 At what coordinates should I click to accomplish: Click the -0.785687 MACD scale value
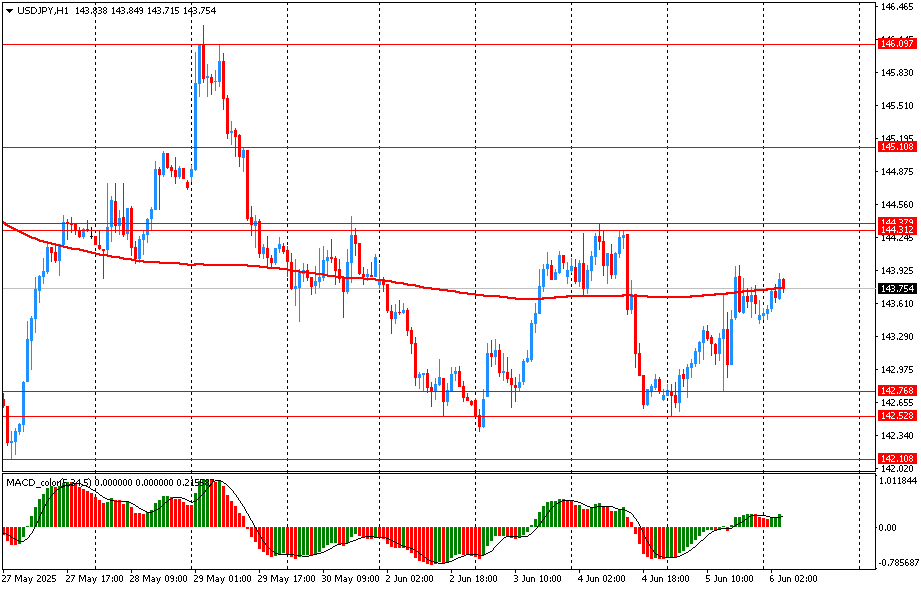click(900, 562)
